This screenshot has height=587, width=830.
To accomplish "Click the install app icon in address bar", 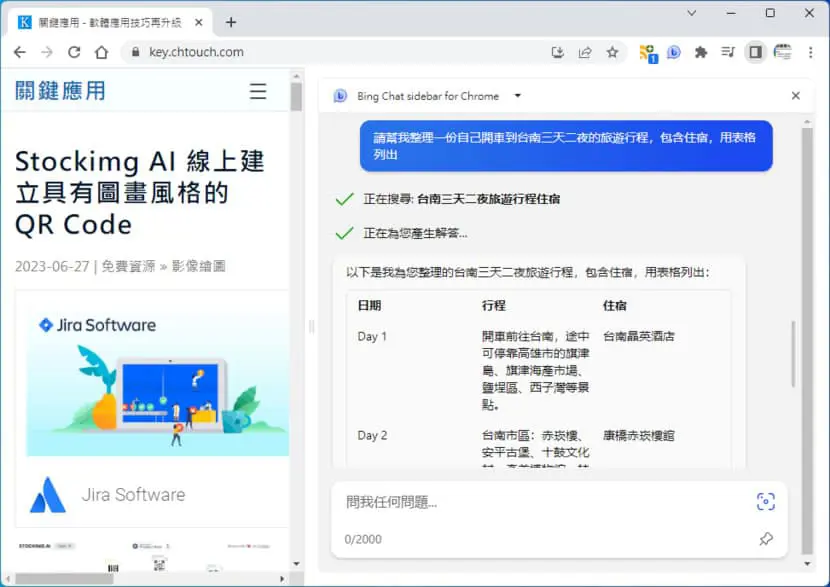I will 557,52.
